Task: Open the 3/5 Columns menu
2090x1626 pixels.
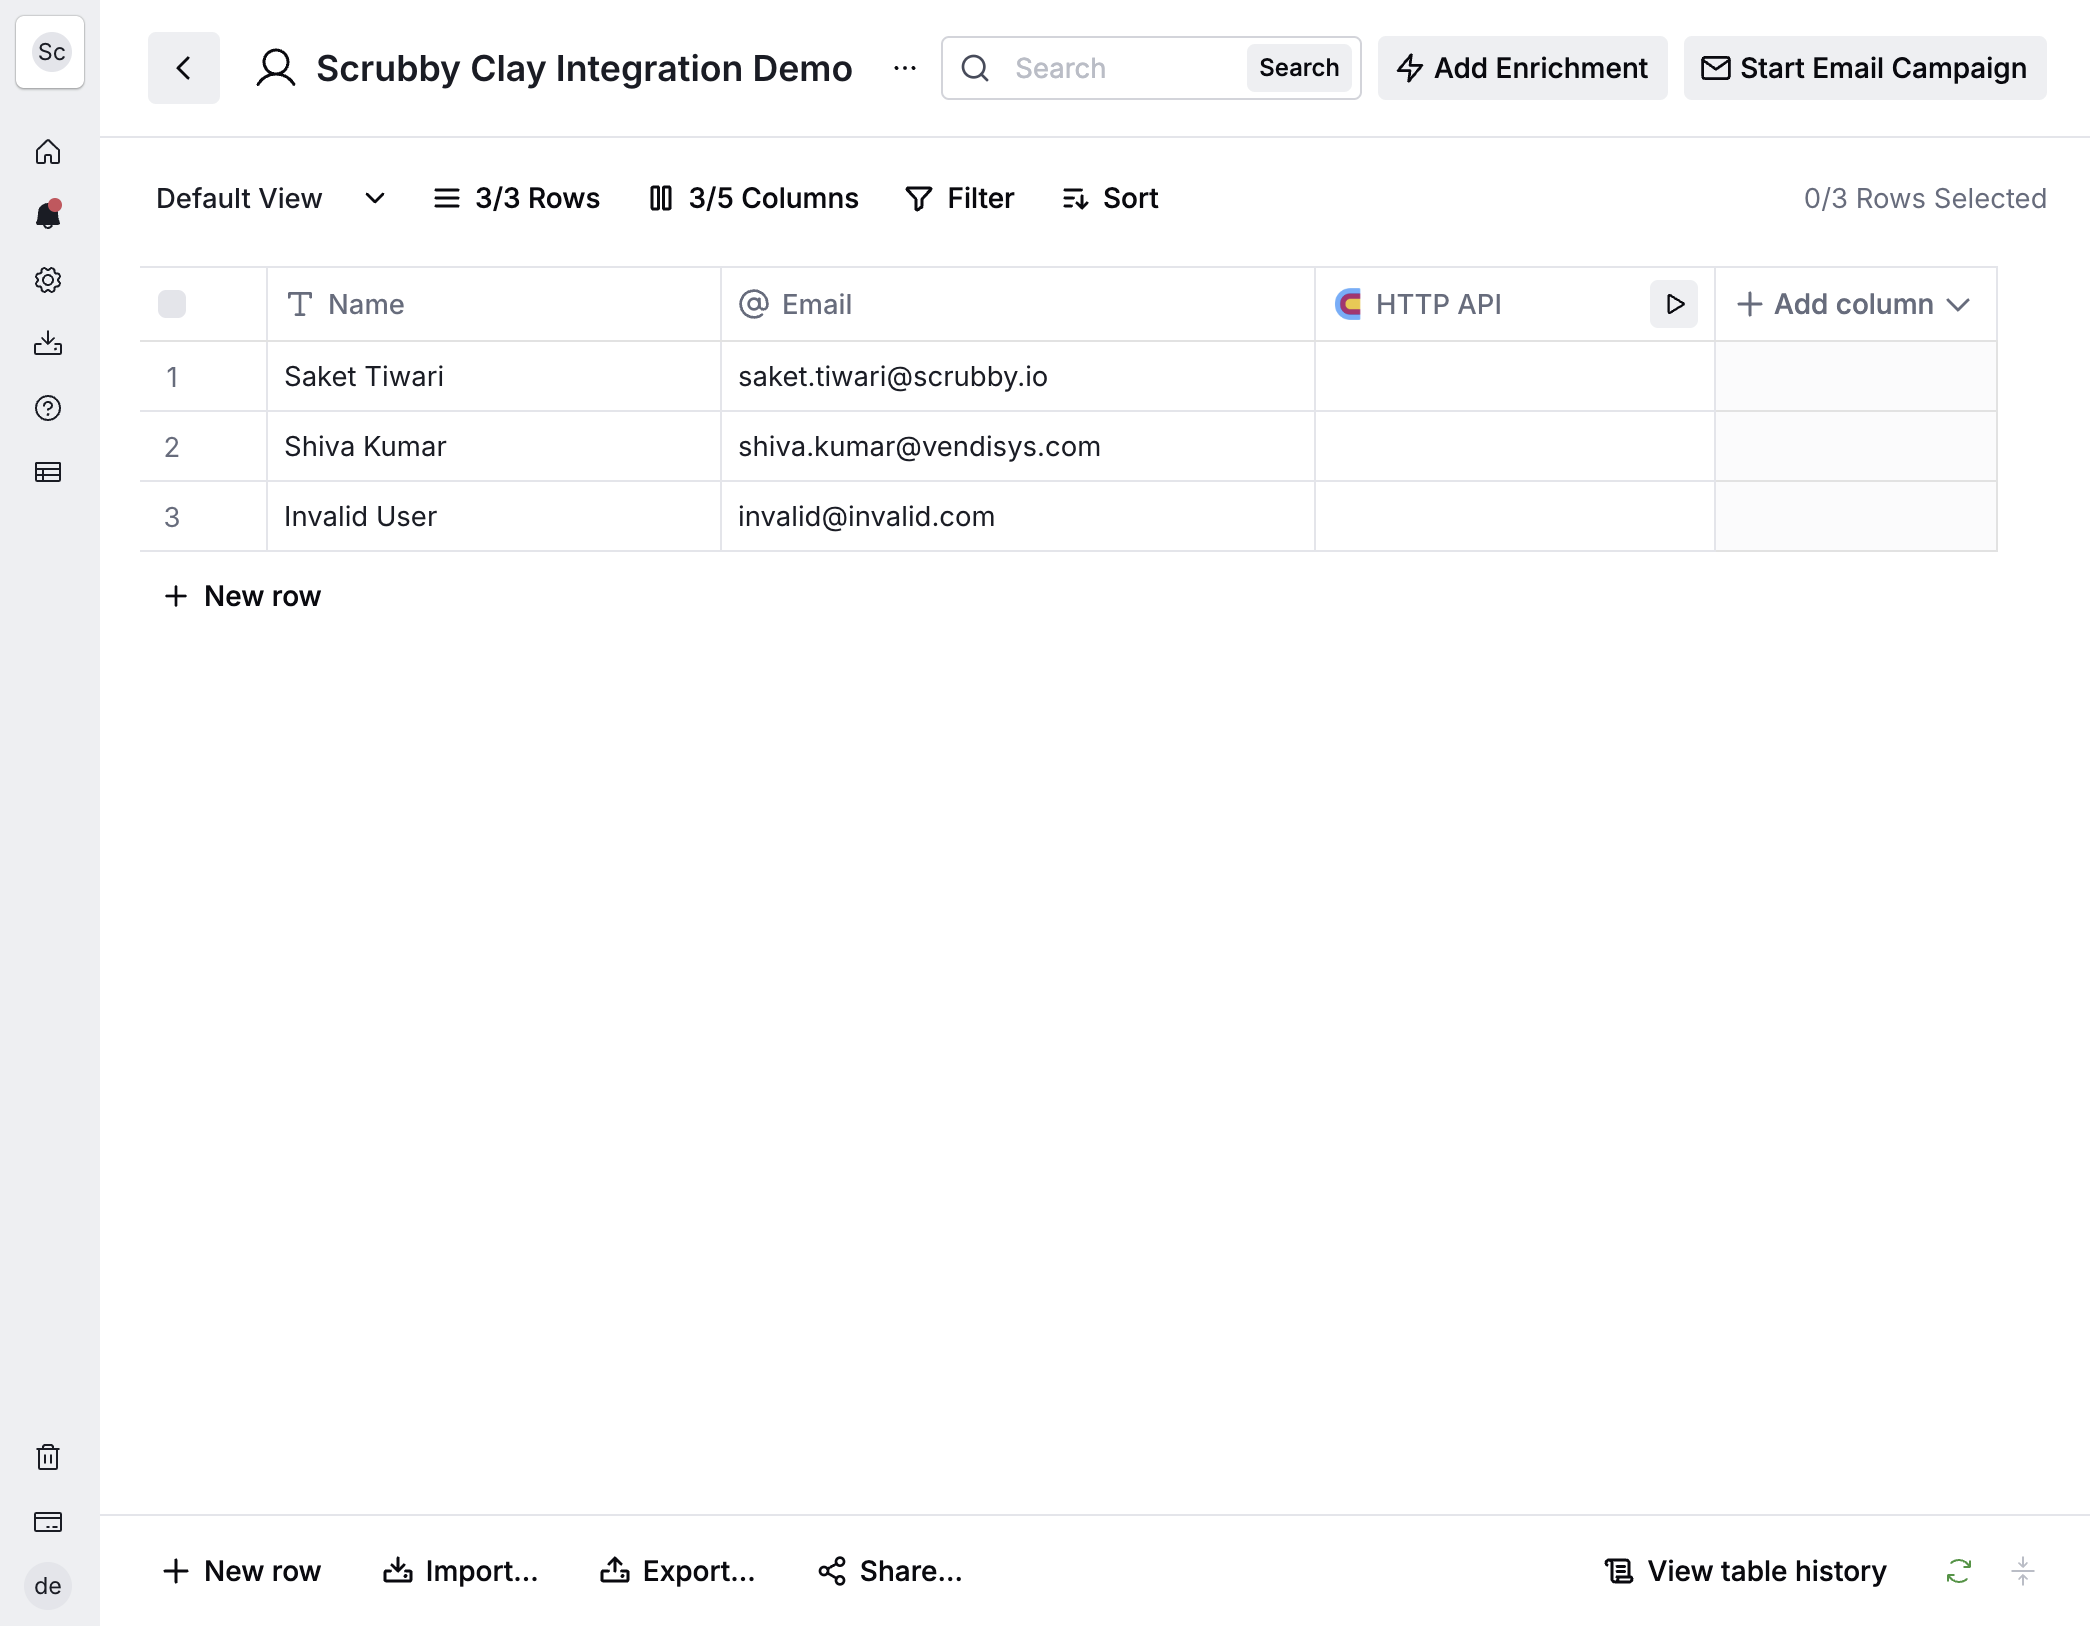Action: pos(753,198)
